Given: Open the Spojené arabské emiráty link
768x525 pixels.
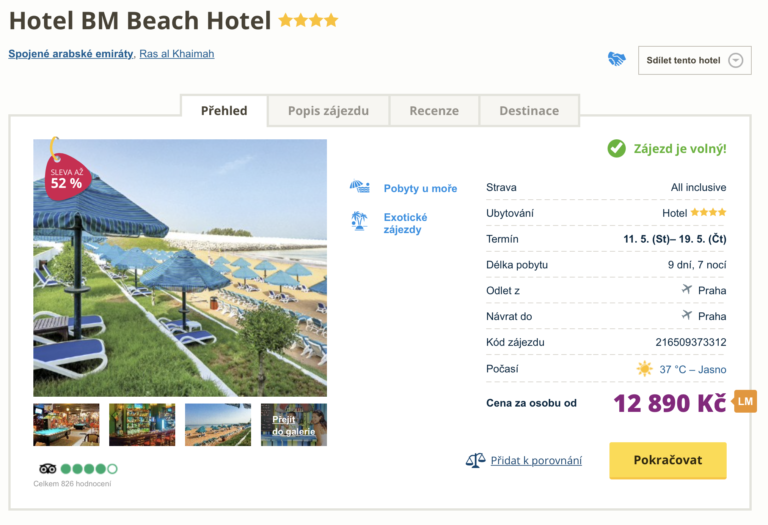Looking at the screenshot, I should click(71, 54).
